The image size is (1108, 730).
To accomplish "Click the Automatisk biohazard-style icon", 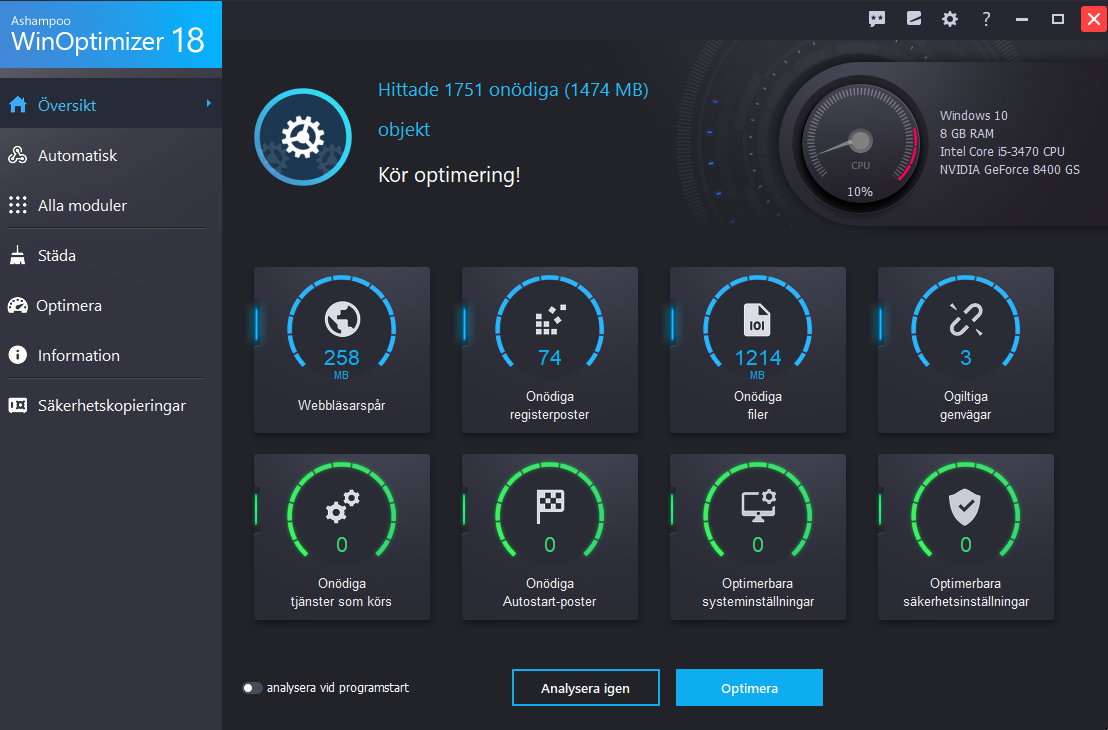I will tap(18, 155).
